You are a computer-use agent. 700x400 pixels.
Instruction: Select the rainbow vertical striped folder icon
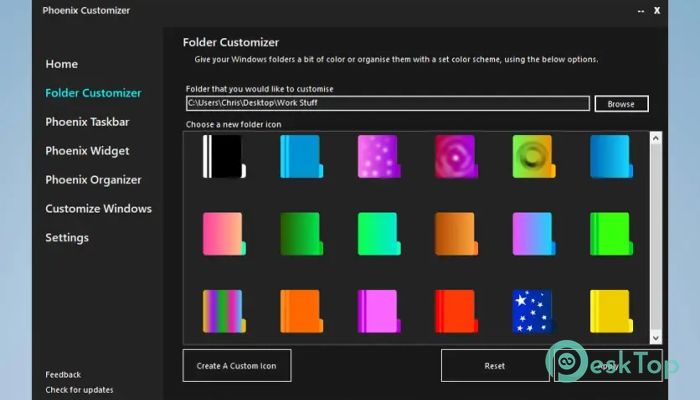click(224, 311)
